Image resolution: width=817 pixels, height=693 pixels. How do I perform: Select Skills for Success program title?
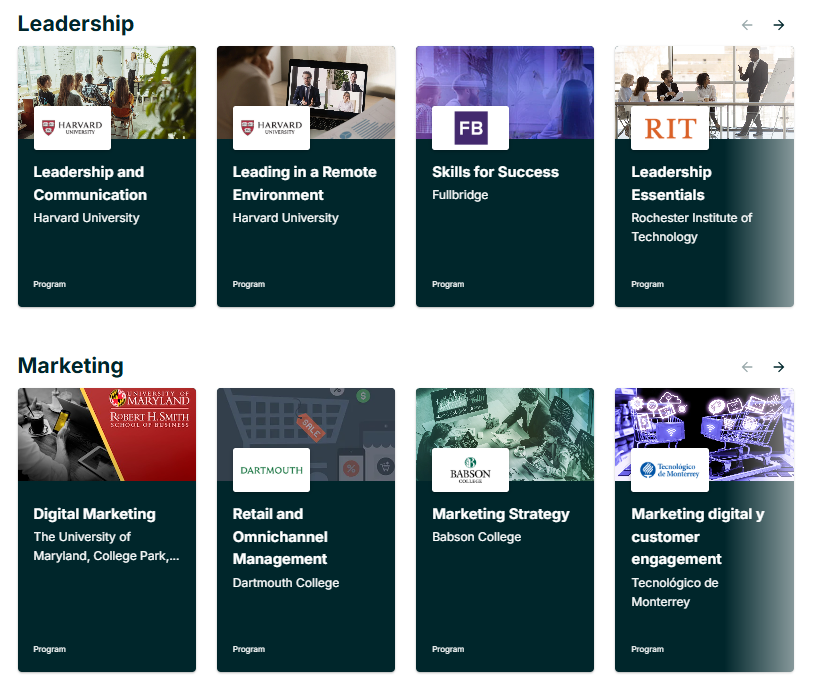tap(495, 172)
